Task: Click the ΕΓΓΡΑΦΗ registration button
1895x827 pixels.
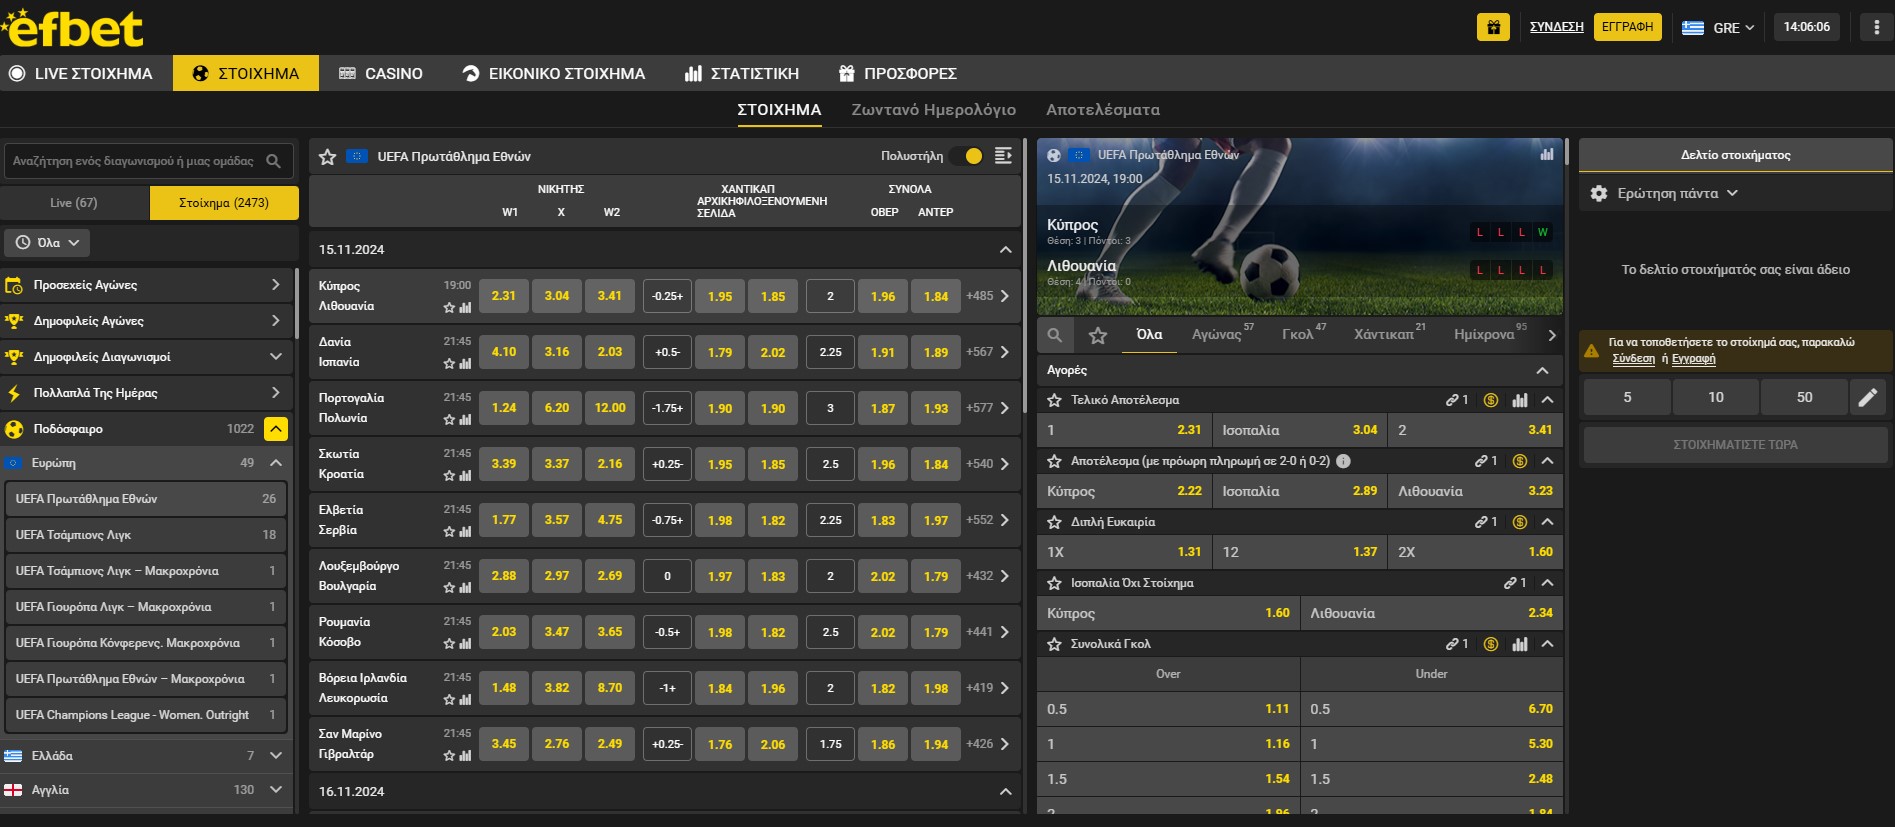Action: click(x=1627, y=27)
